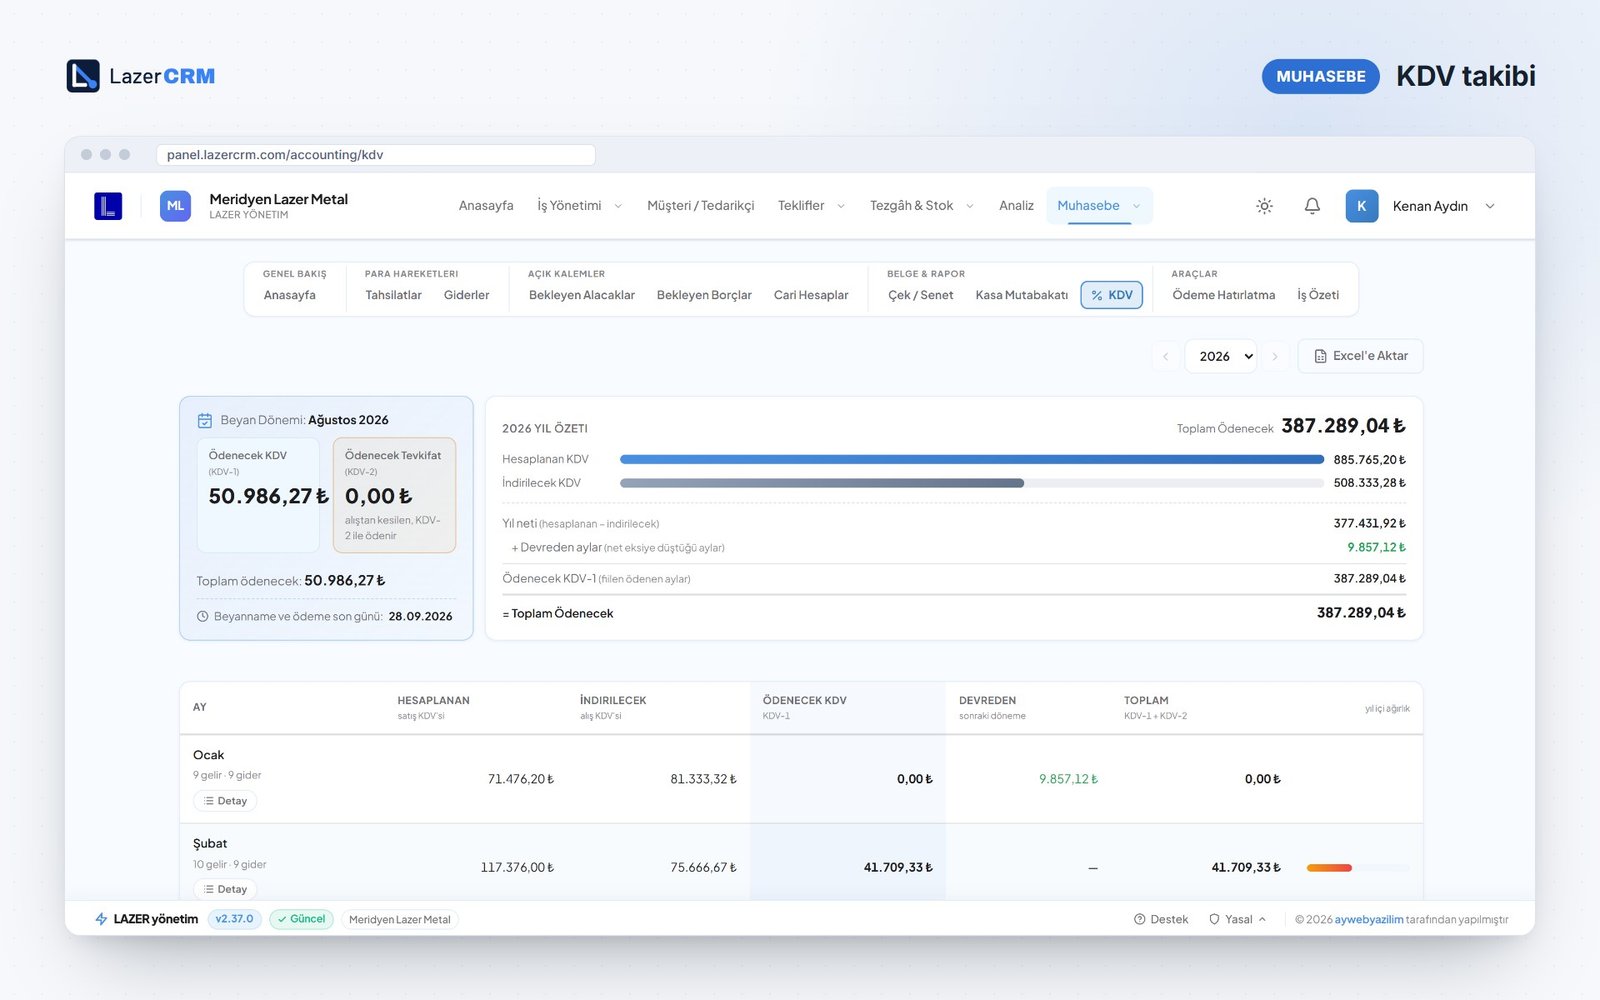Image resolution: width=1600 pixels, height=1000 pixels.
Task: Open the Muhasebe dropdown menu
Action: [x=1099, y=206]
